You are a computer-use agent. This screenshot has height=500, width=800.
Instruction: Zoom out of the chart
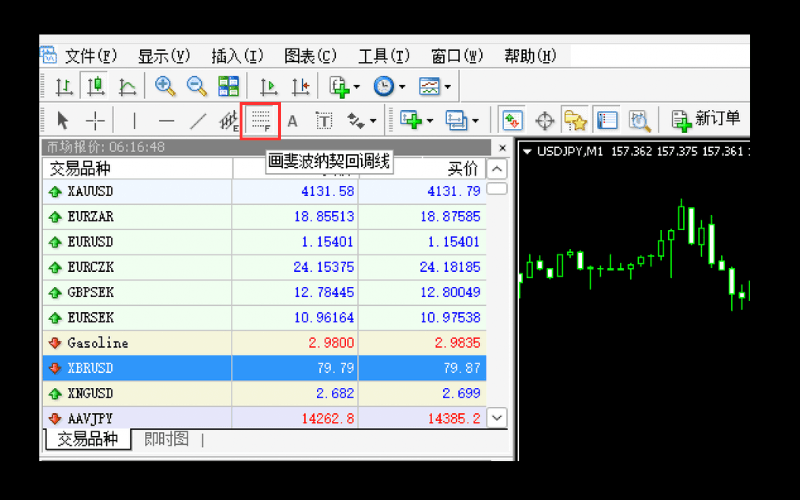[196, 86]
